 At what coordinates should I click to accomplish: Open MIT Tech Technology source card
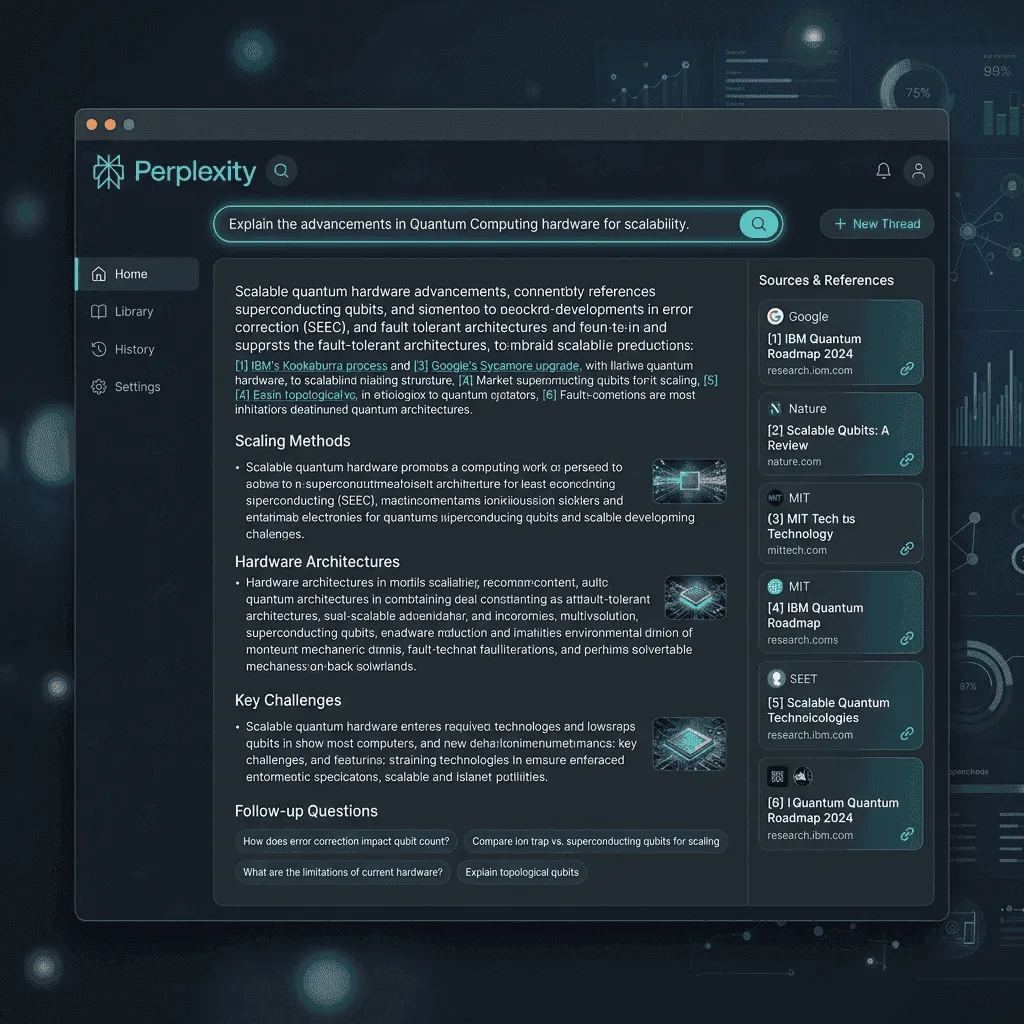(840, 523)
